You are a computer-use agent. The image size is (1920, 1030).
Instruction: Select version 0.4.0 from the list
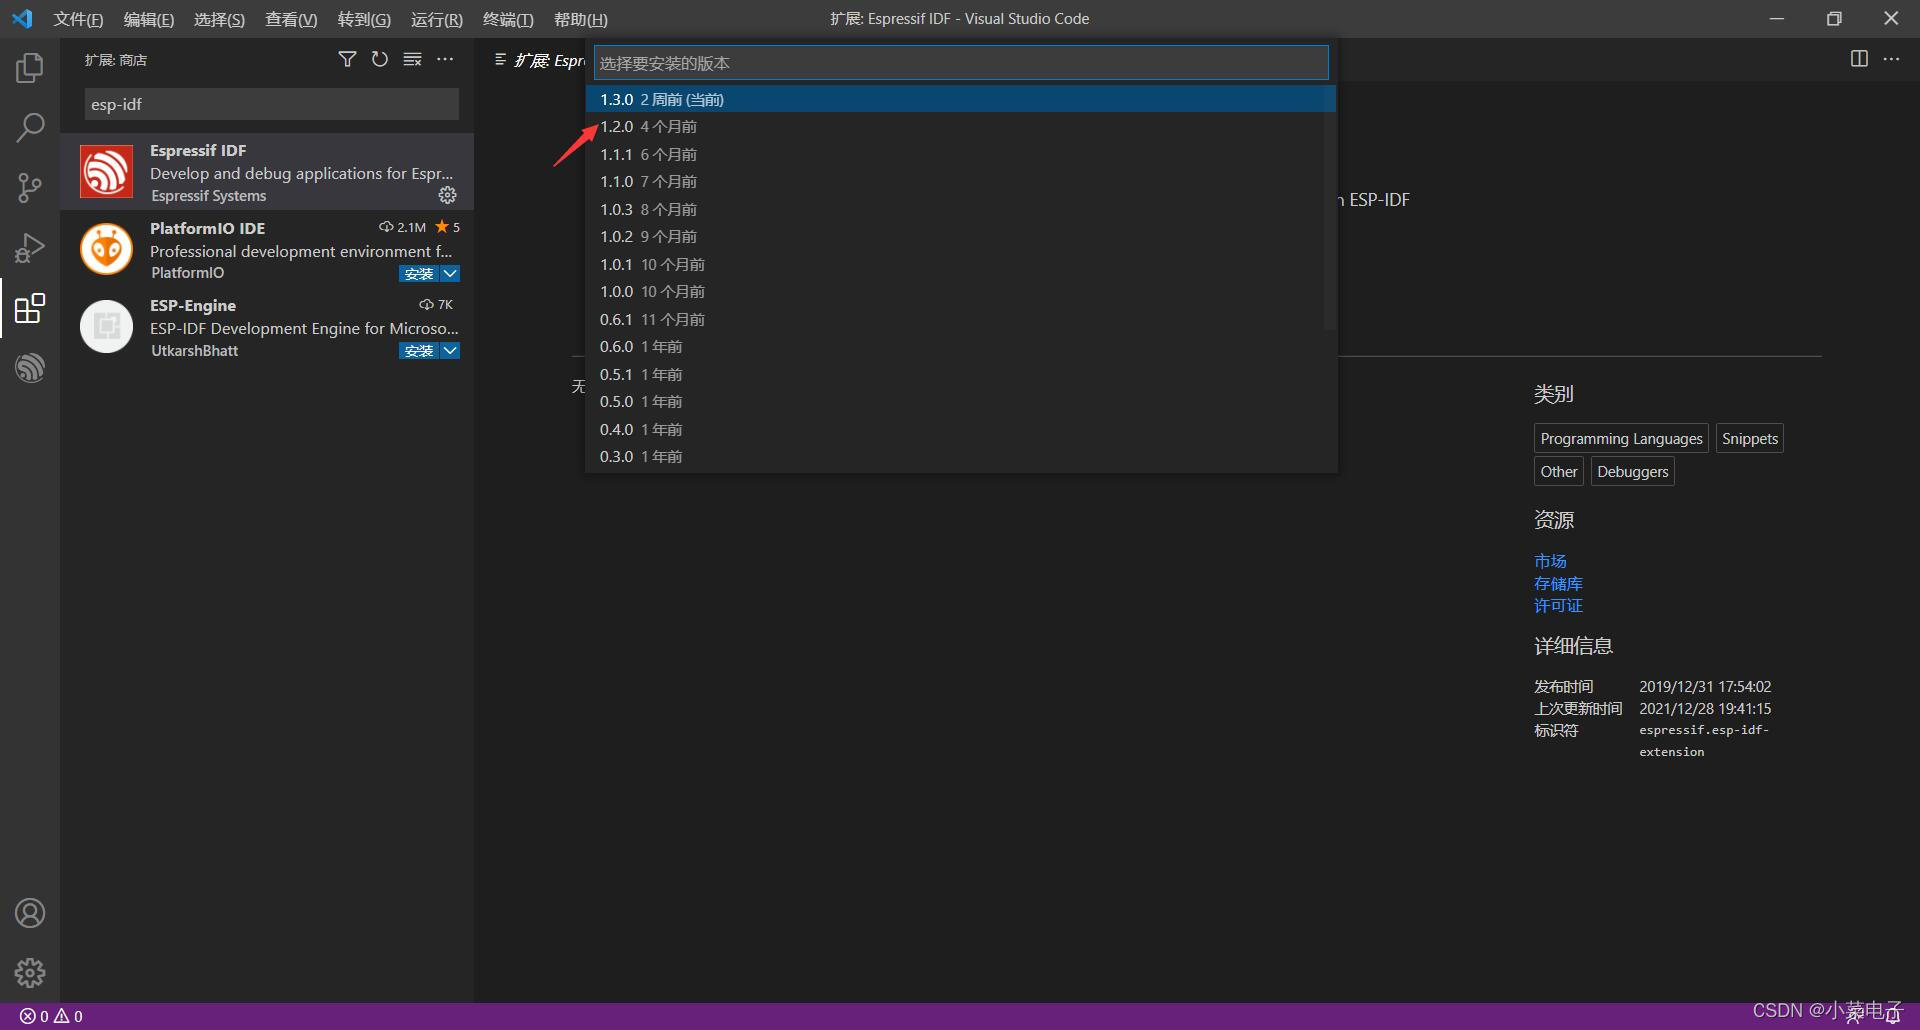961,429
